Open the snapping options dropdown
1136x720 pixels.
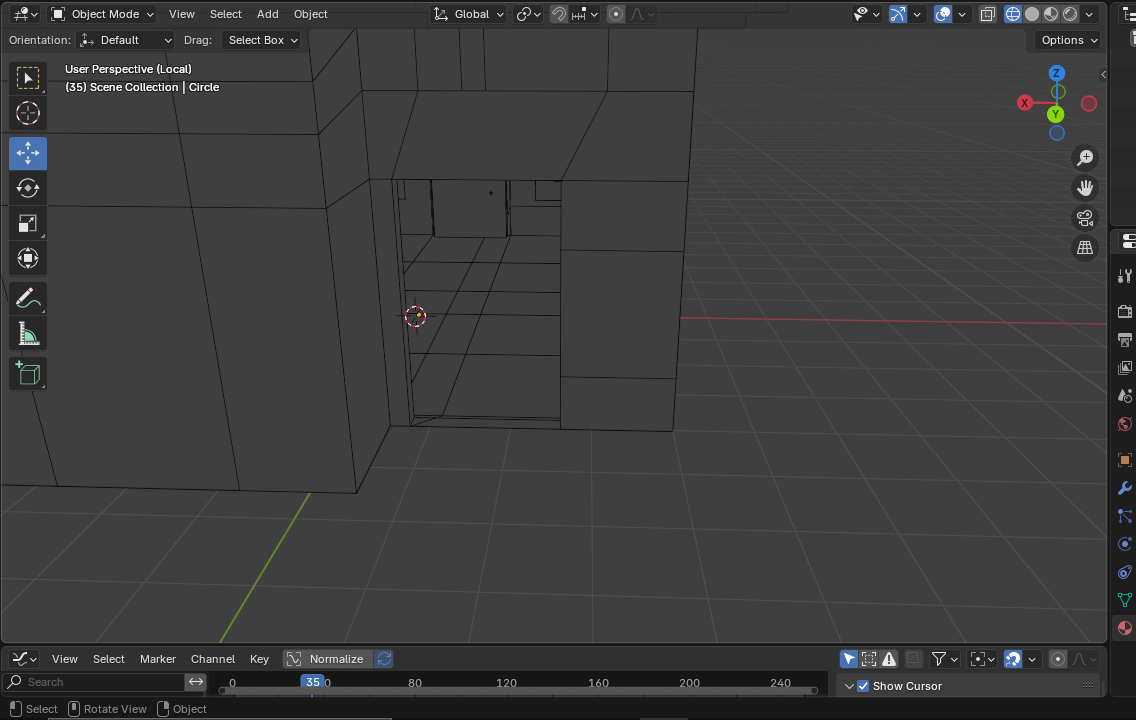pos(585,14)
